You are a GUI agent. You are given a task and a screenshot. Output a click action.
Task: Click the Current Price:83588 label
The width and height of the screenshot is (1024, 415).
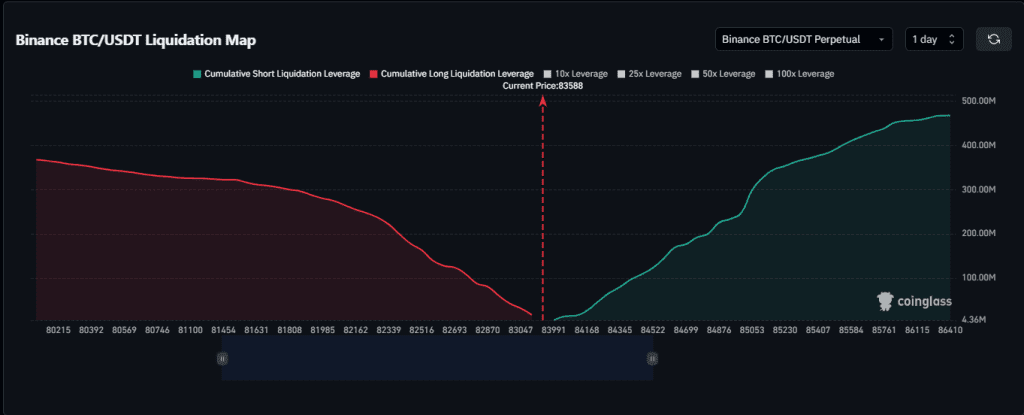pyautogui.click(x=543, y=86)
